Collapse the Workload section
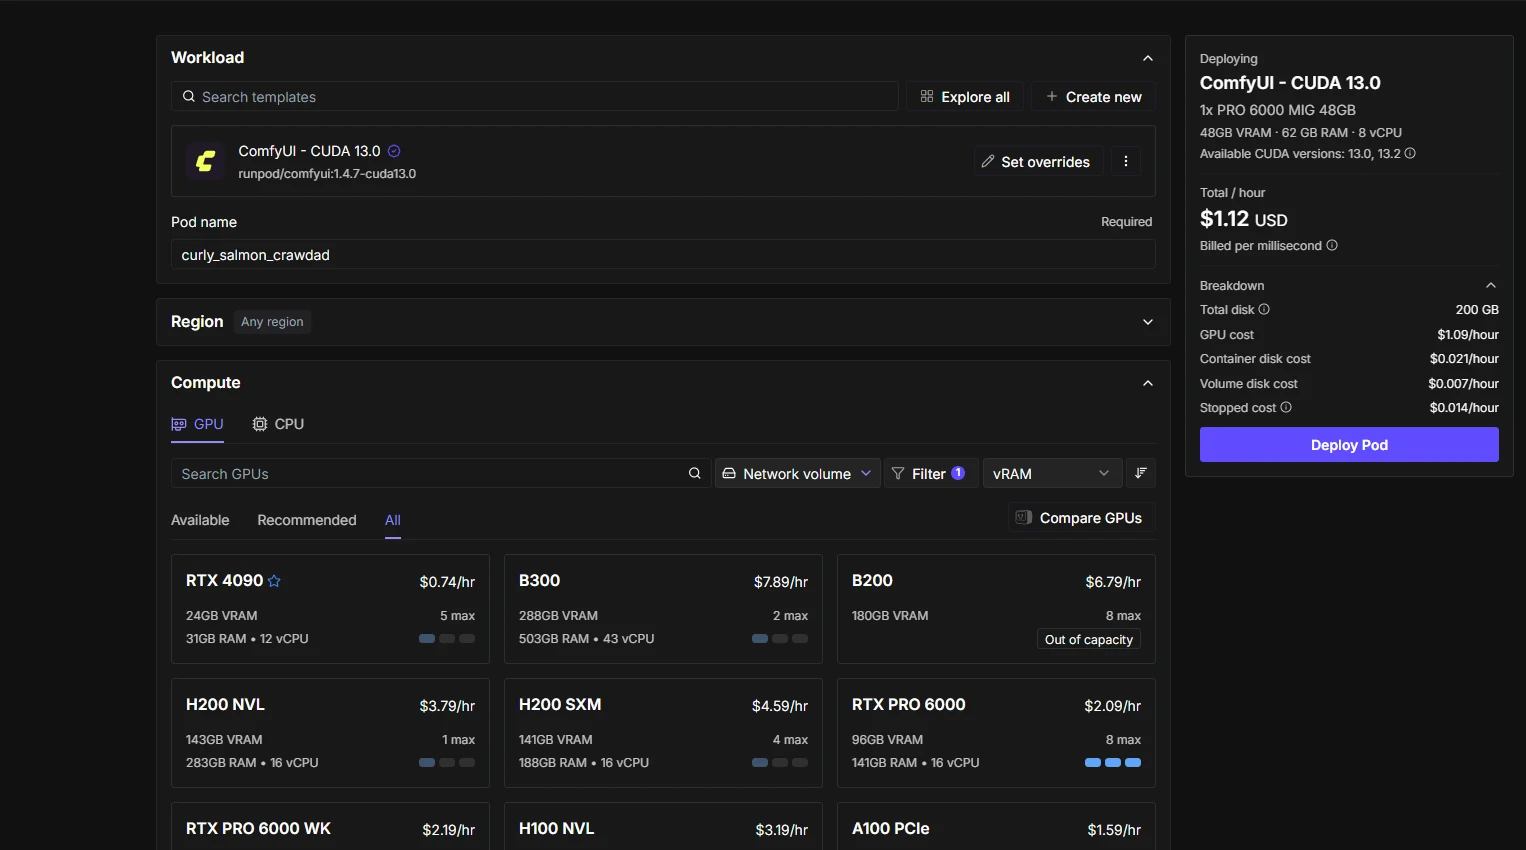 point(1148,58)
